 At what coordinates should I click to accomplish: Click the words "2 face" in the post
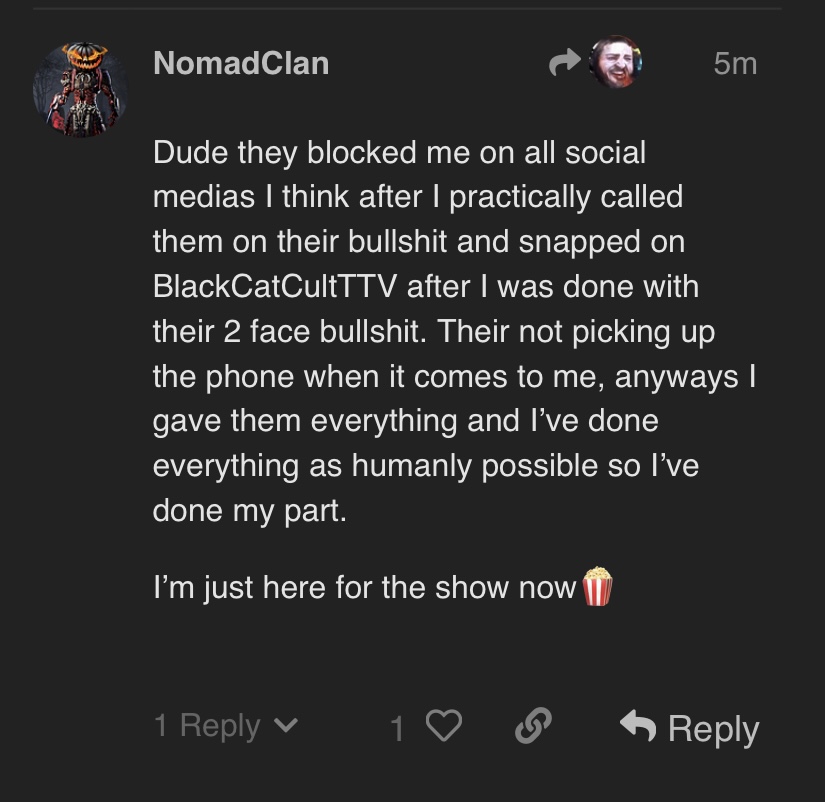255,332
